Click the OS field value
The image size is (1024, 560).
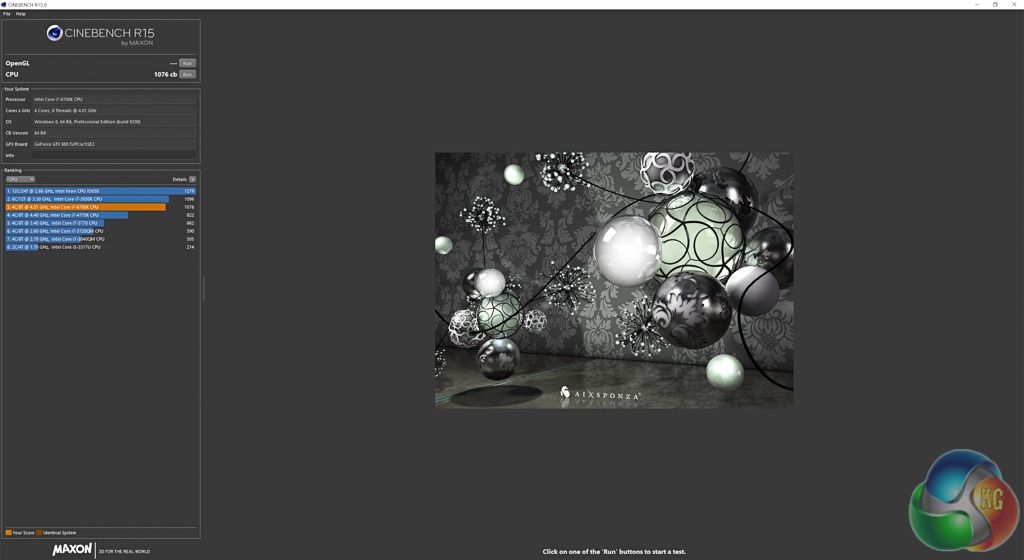114,121
